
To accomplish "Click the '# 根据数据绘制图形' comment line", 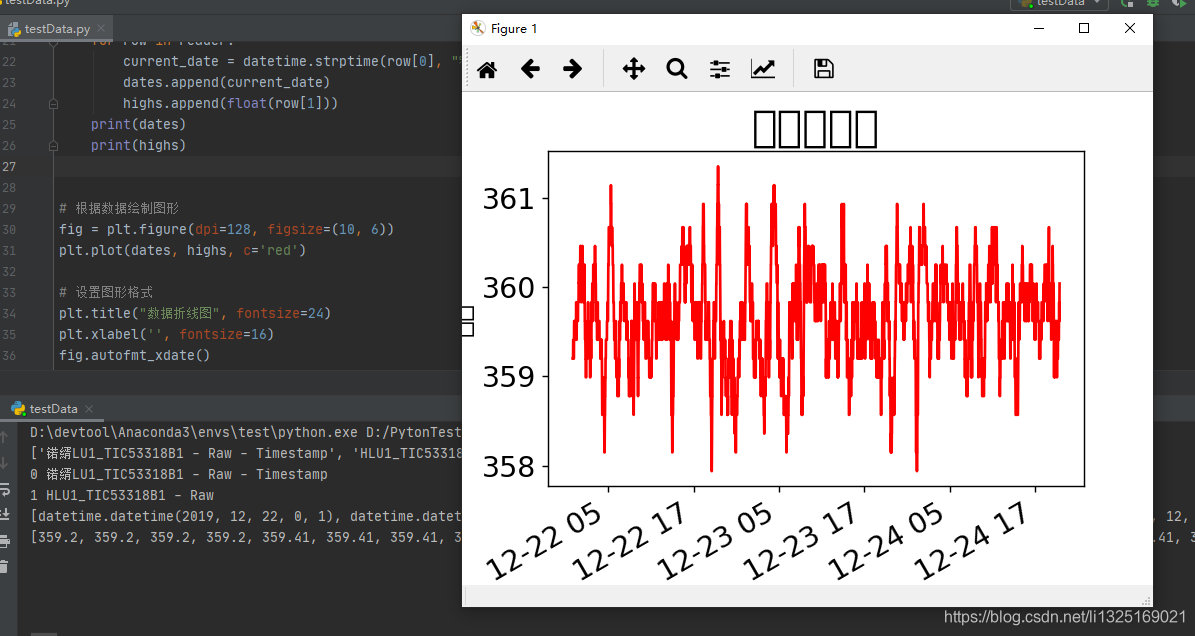I will coord(119,209).
